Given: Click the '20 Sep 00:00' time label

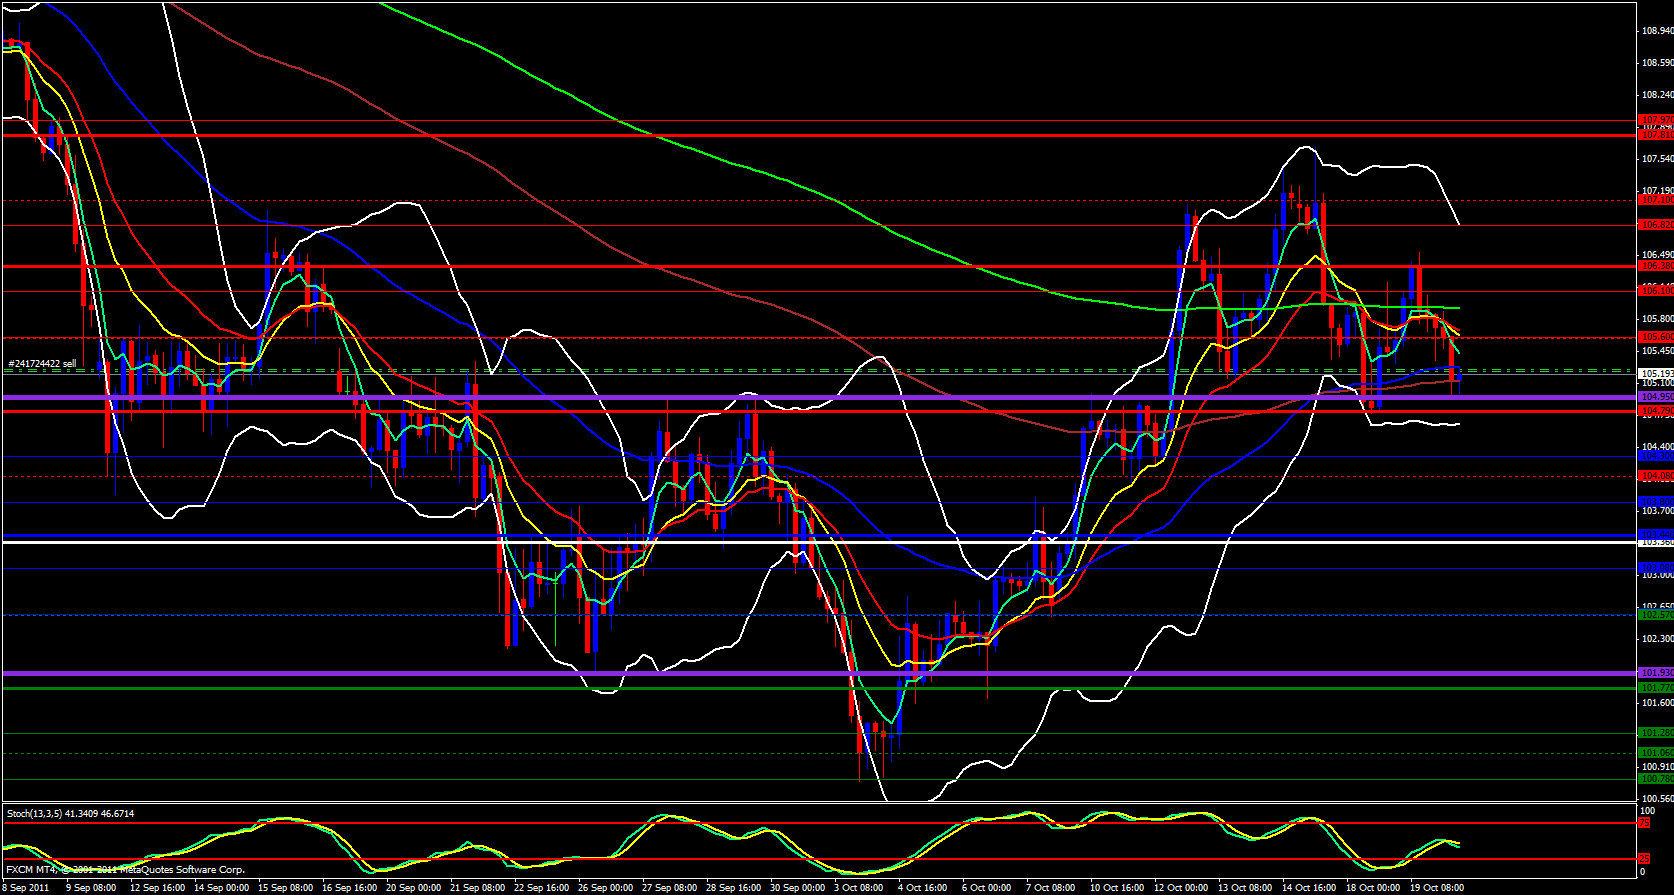Looking at the screenshot, I should coord(414,887).
